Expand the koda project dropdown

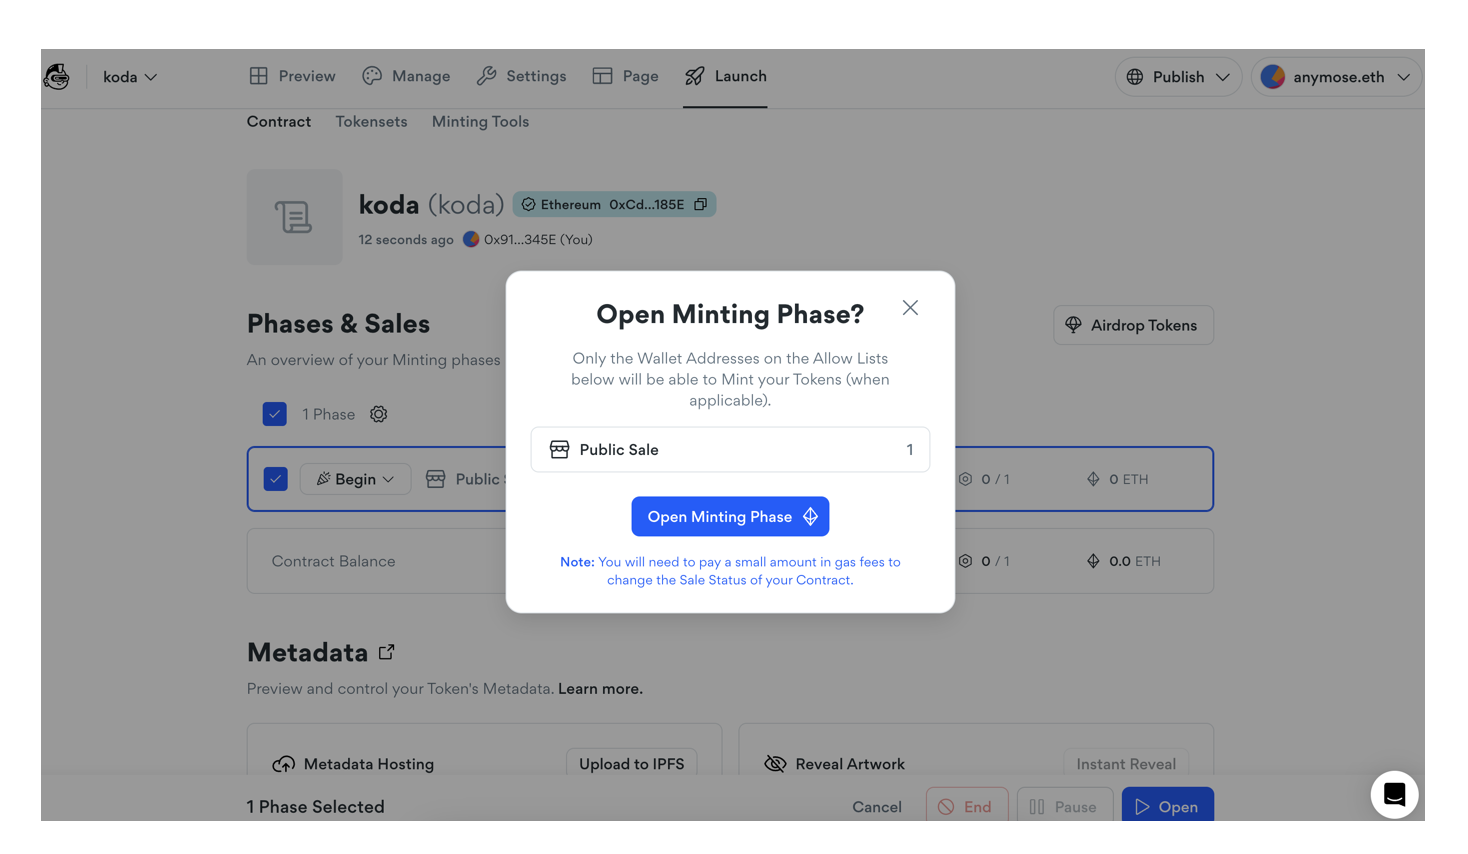pyautogui.click(x=130, y=77)
